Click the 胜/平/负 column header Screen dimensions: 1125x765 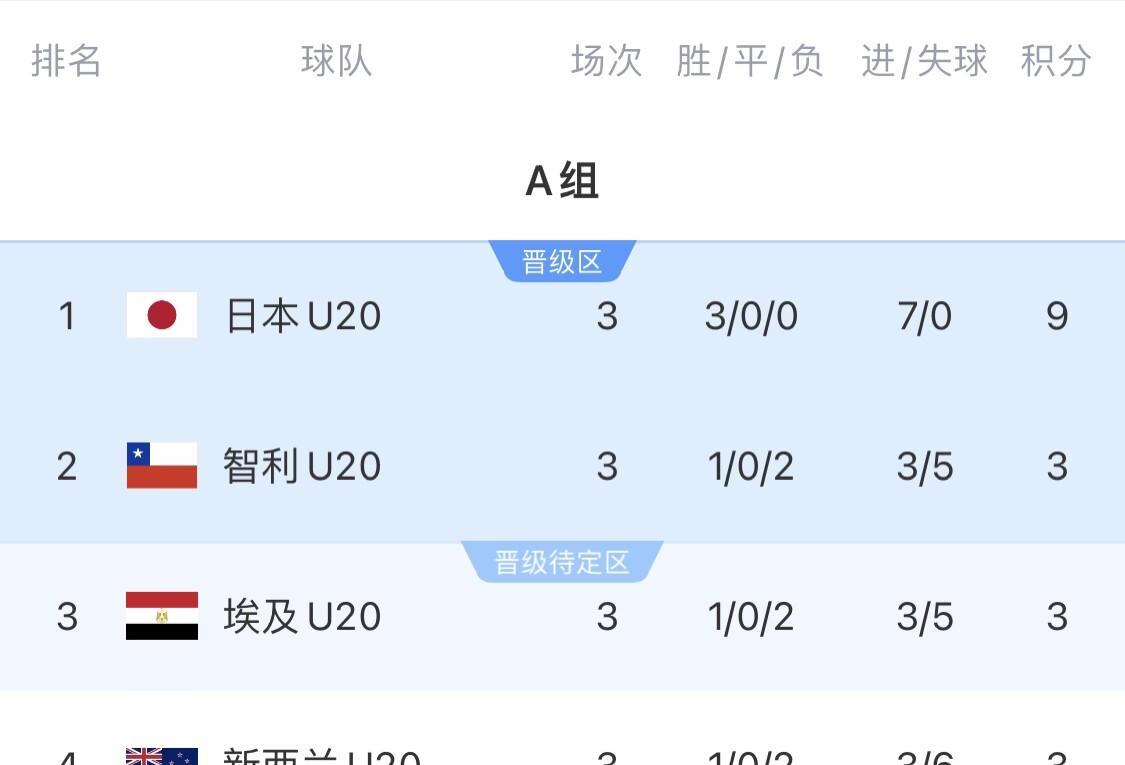(x=750, y=61)
